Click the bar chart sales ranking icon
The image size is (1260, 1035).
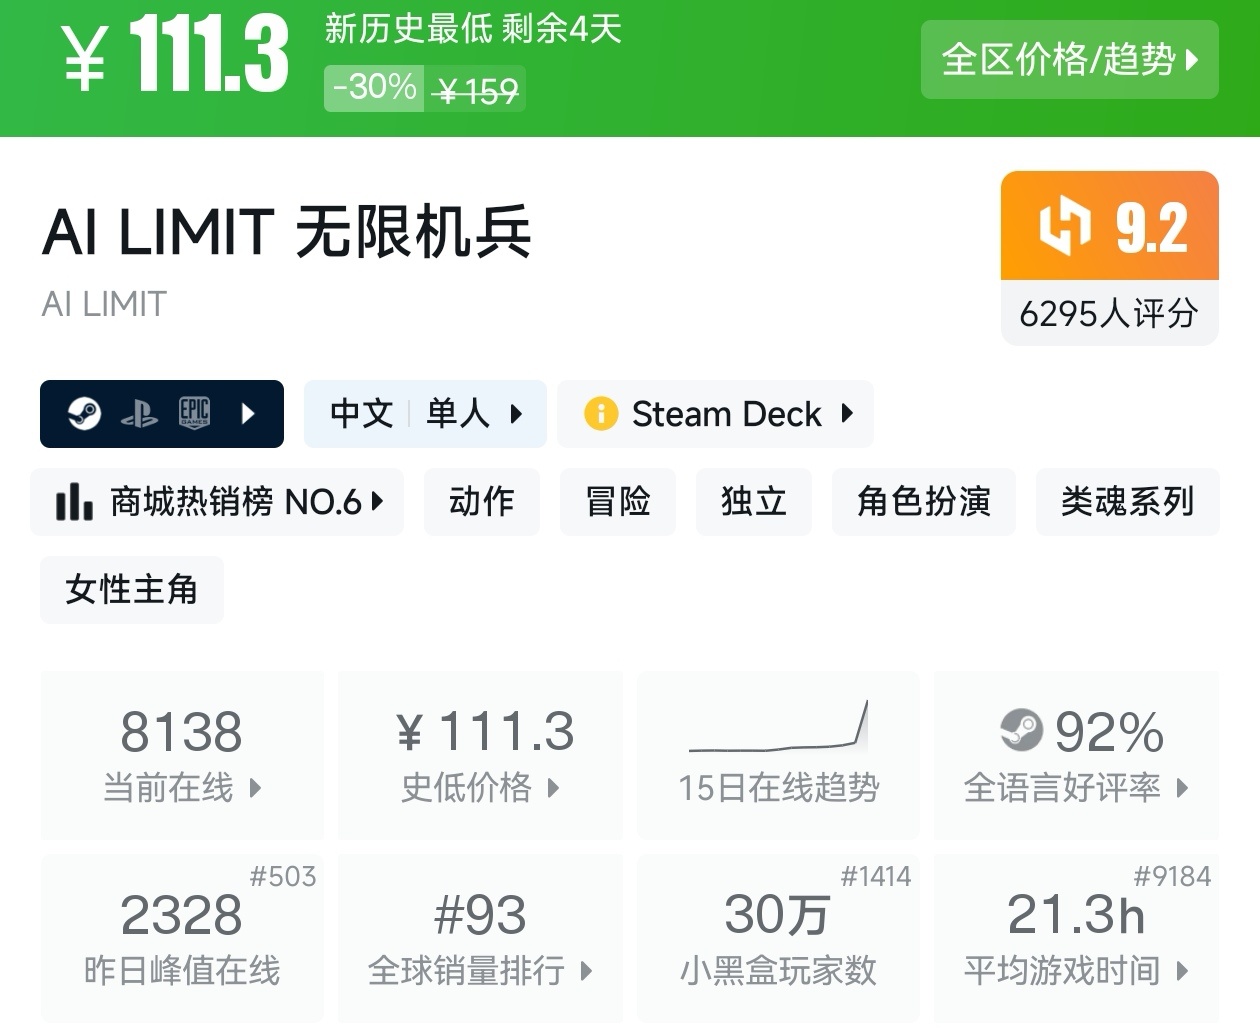[x=74, y=502]
